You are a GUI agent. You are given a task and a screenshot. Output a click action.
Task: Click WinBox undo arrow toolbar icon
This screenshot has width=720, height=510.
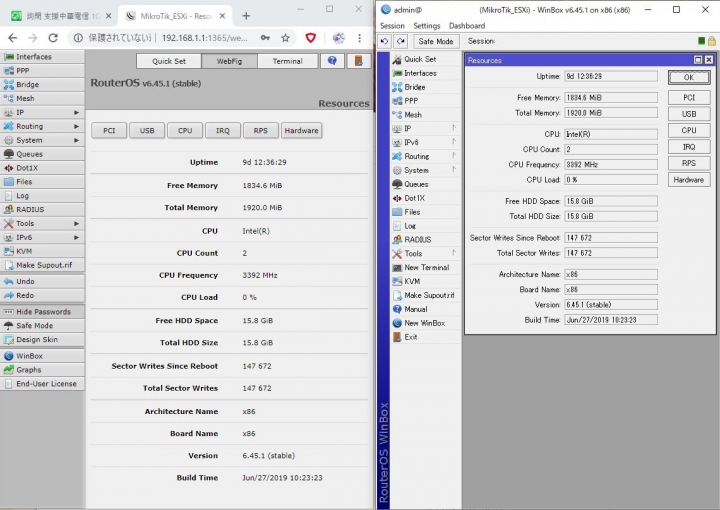(x=384, y=41)
